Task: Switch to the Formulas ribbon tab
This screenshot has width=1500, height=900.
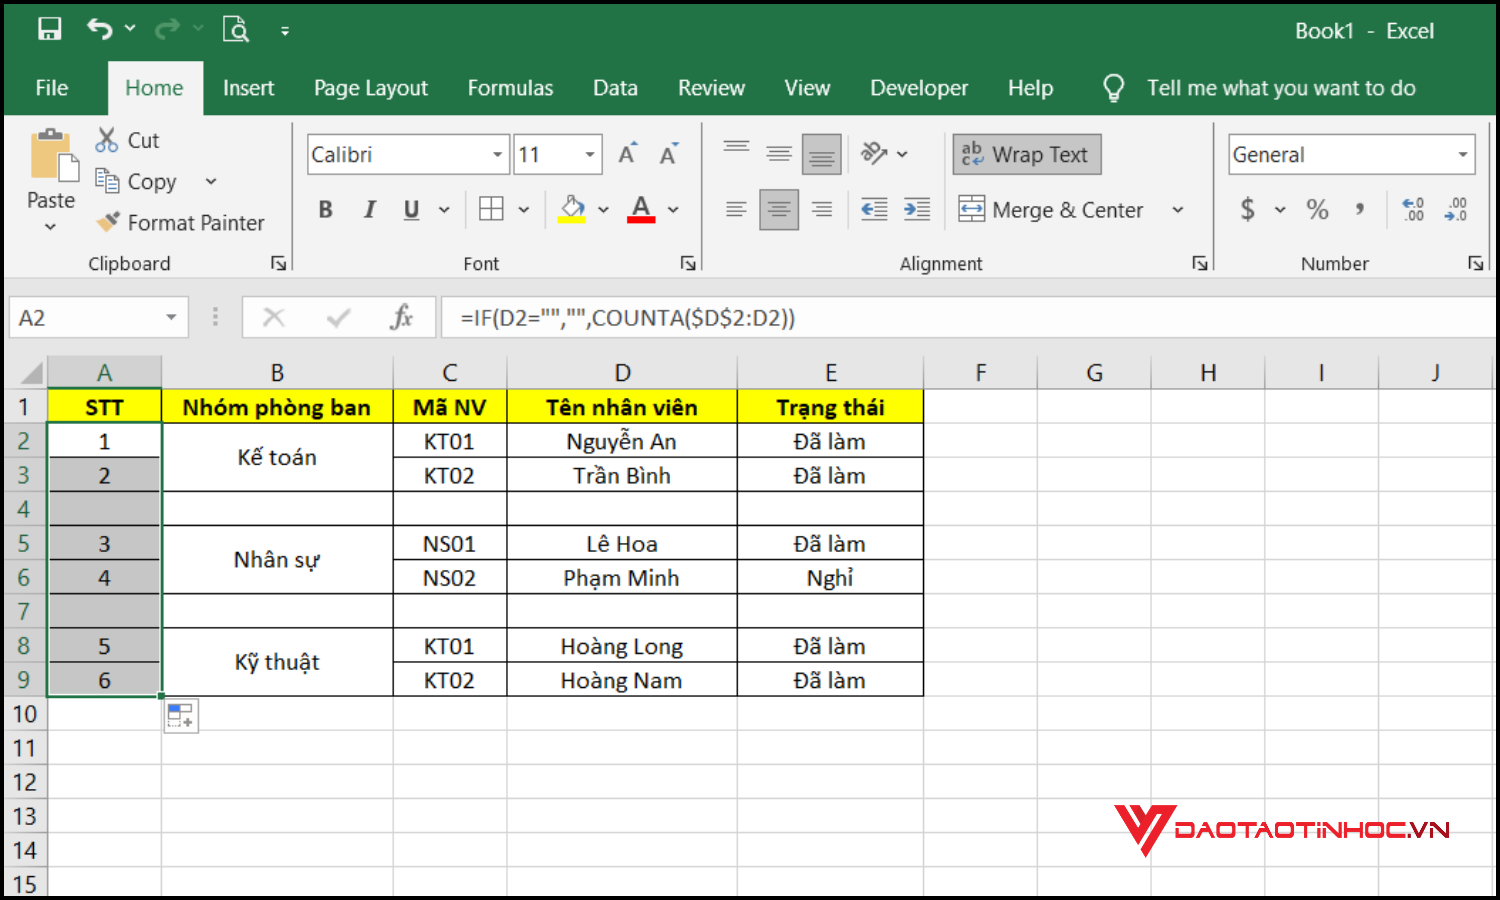Action: click(510, 88)
